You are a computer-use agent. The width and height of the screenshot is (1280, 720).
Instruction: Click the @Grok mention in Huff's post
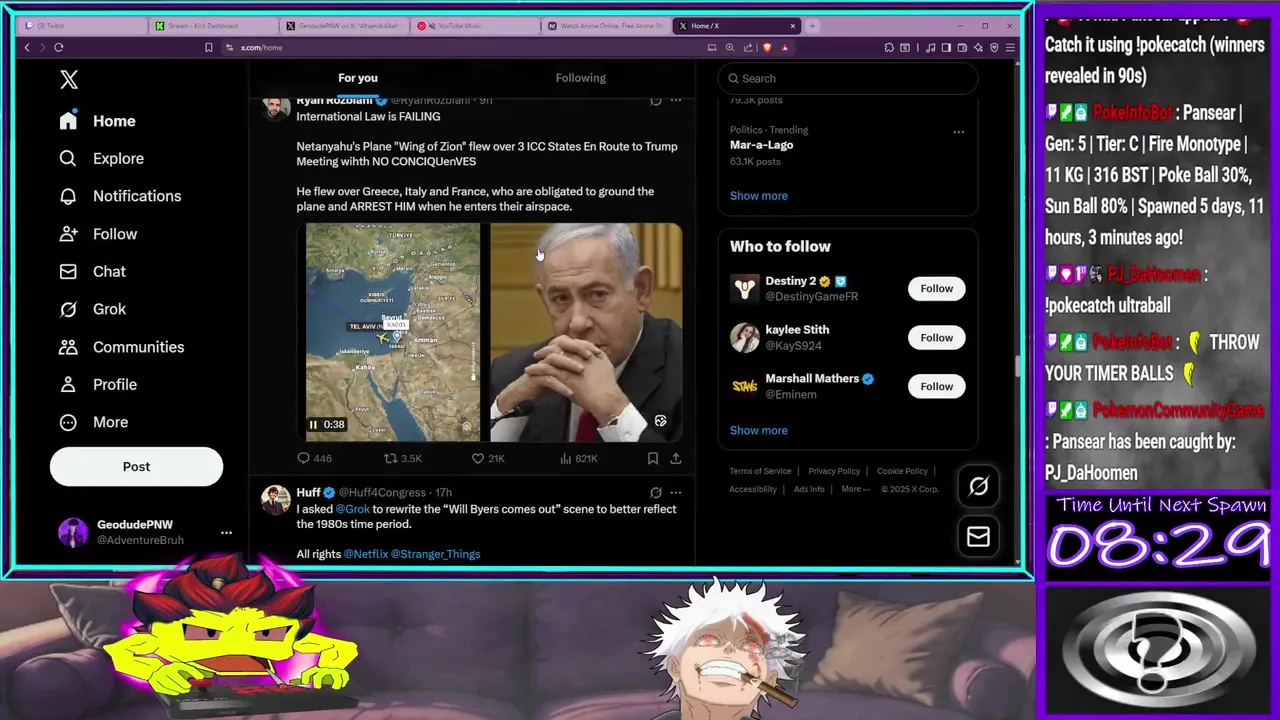[352, 509]
